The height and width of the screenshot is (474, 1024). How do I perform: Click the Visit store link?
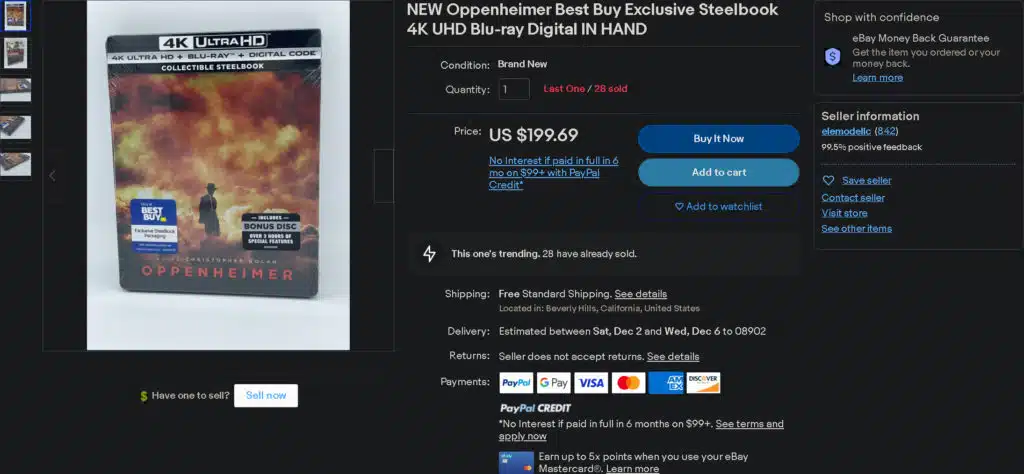(x=844, y=213)
